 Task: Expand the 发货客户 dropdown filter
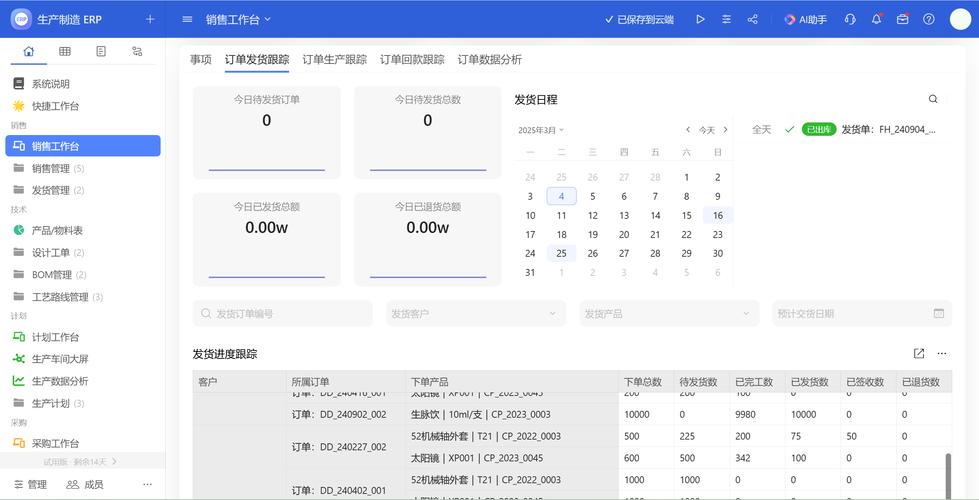[476, 313]
